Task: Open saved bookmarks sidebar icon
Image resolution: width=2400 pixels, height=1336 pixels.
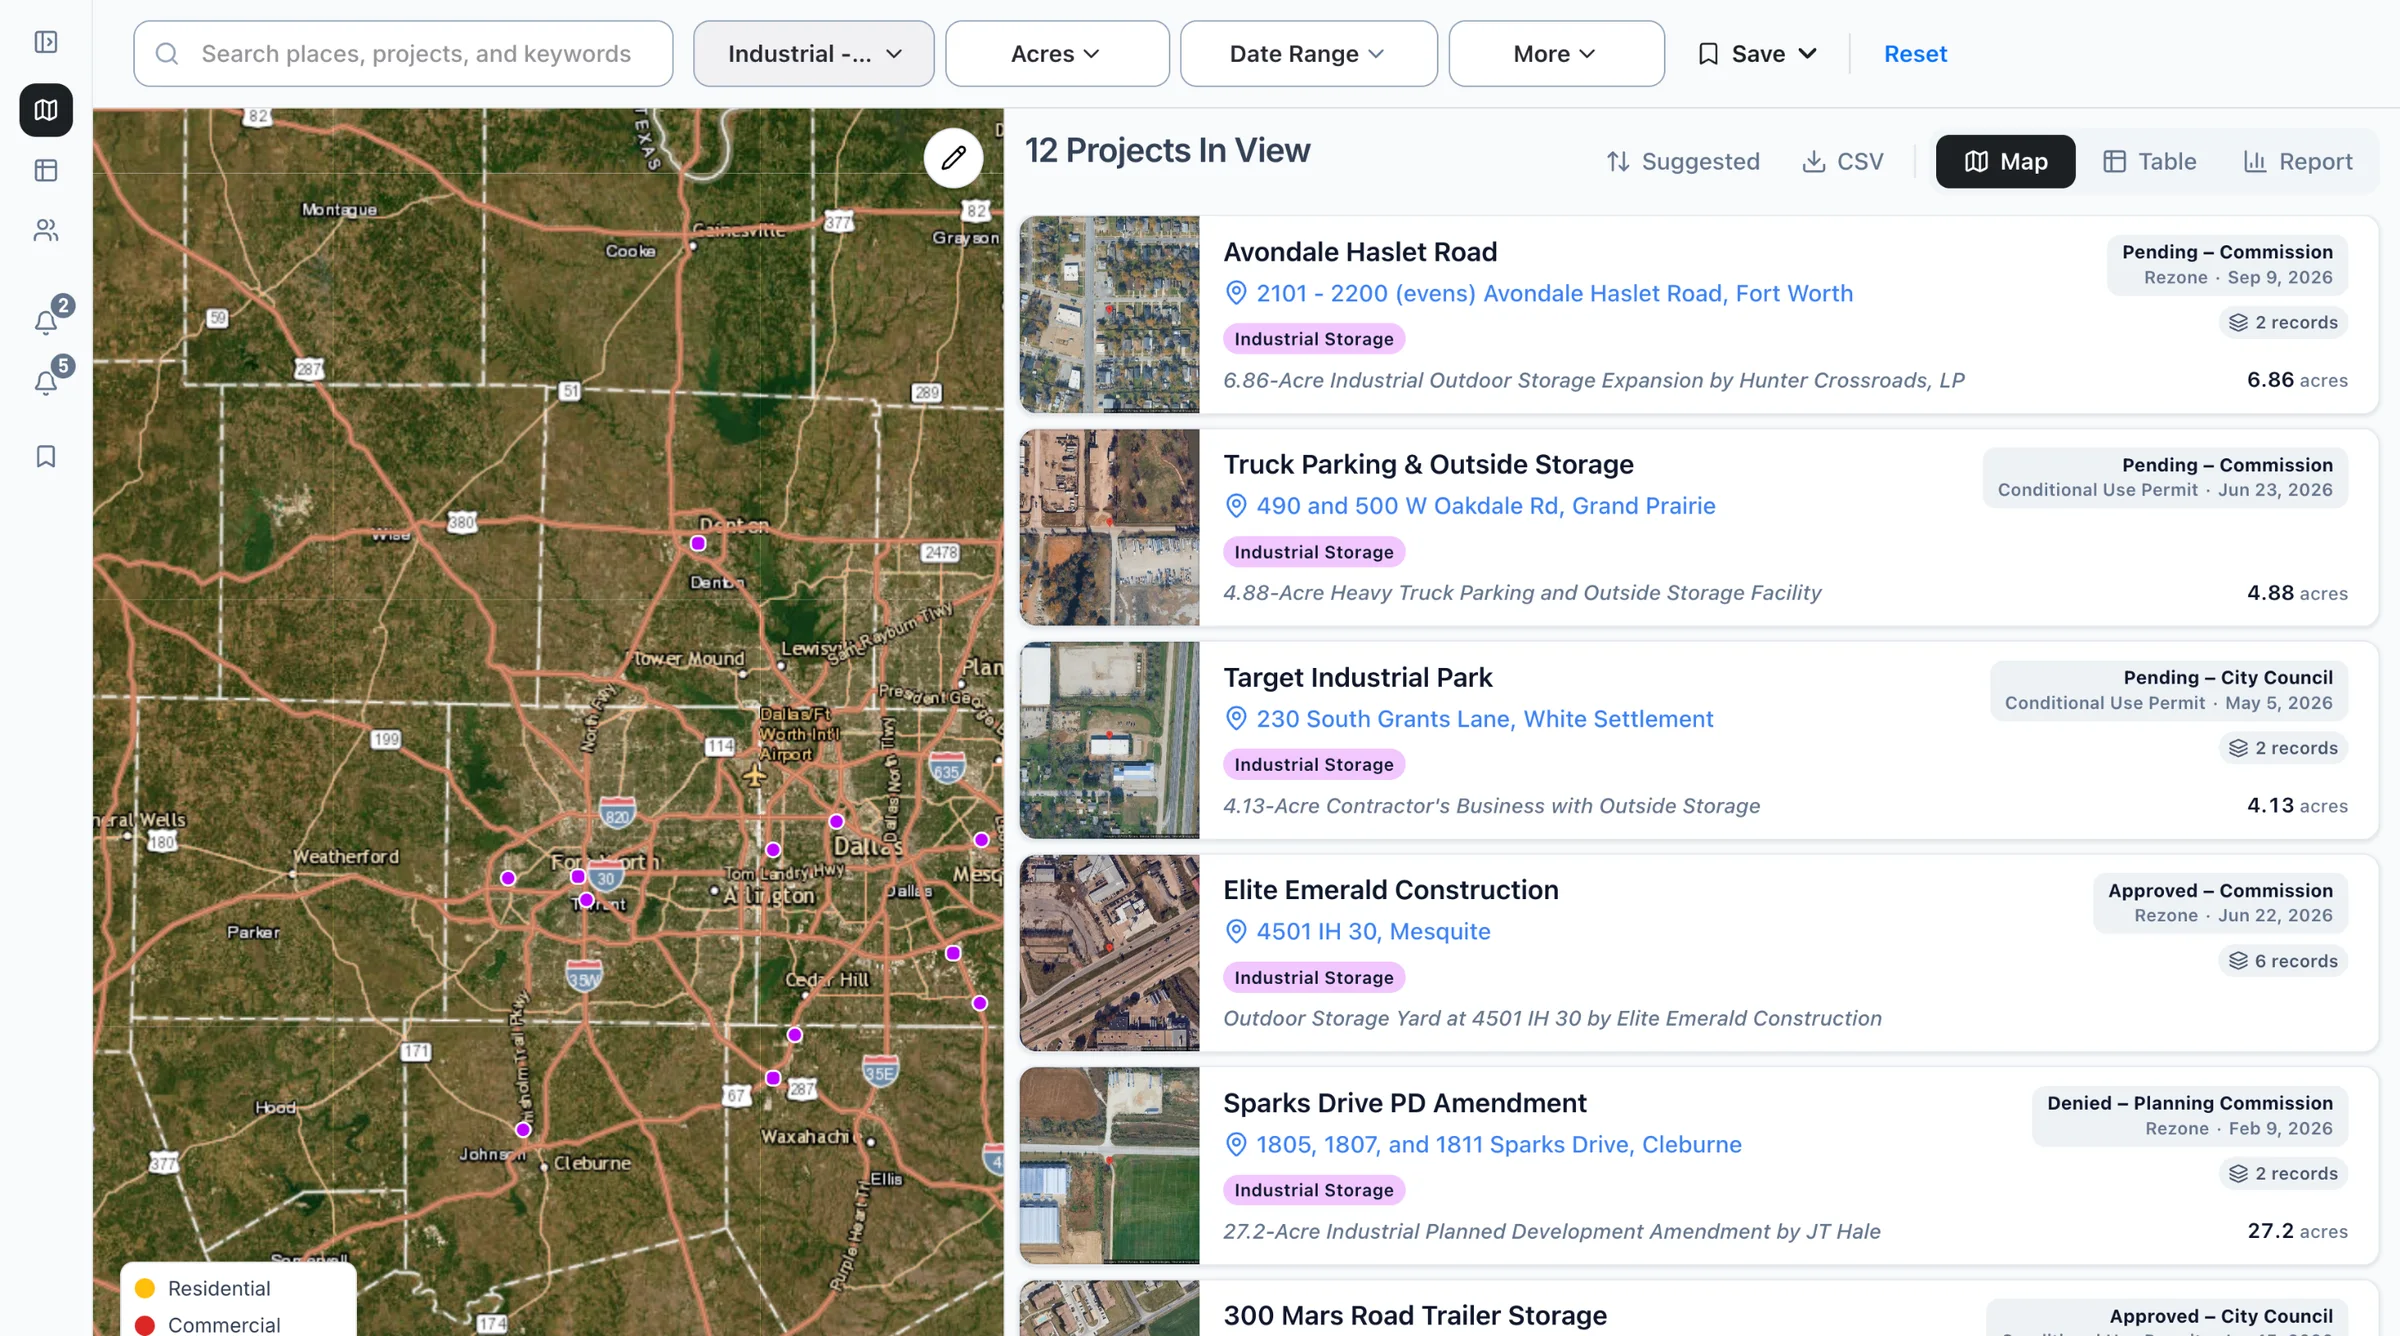Action: click(46, 456)
